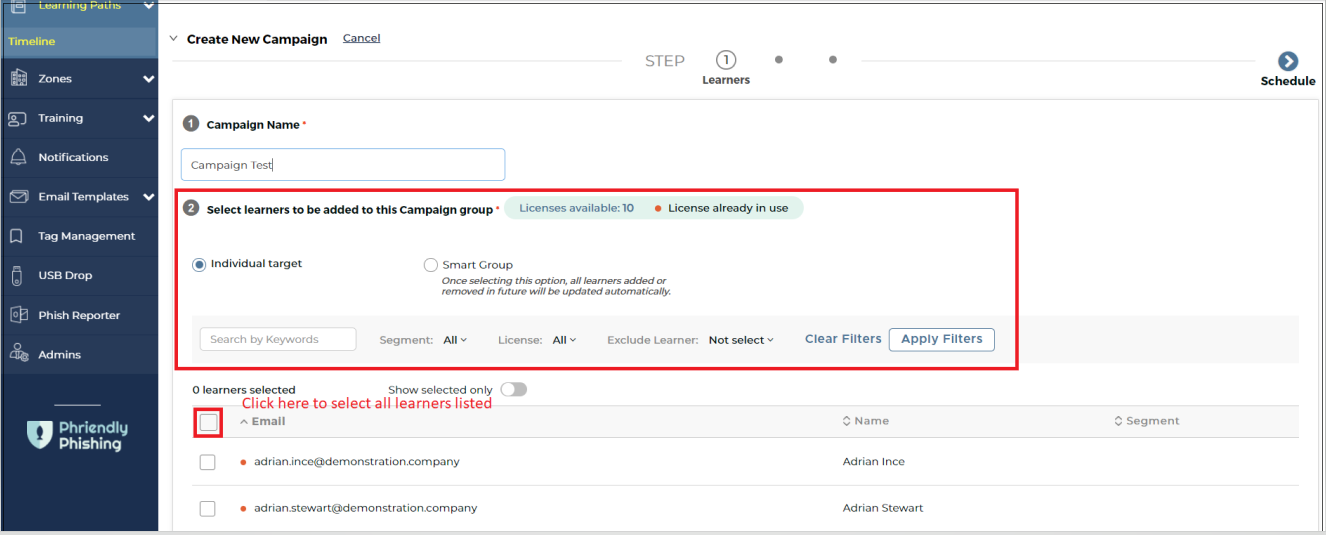Click the 0 learners selected text

pos(244,390)
